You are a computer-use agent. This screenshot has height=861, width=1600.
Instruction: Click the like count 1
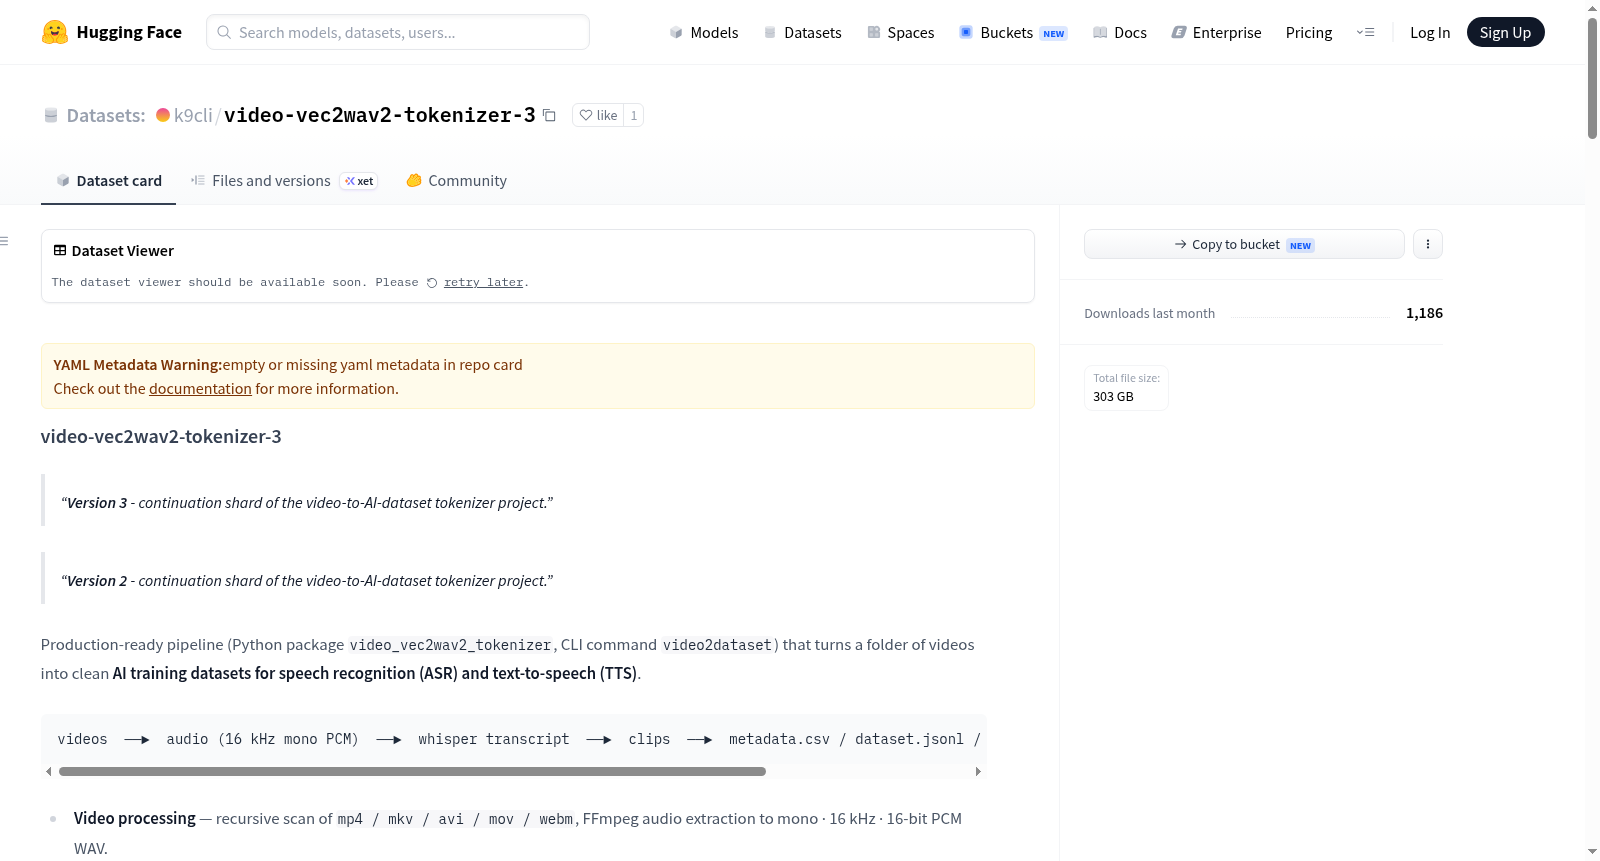pos(634,115)
